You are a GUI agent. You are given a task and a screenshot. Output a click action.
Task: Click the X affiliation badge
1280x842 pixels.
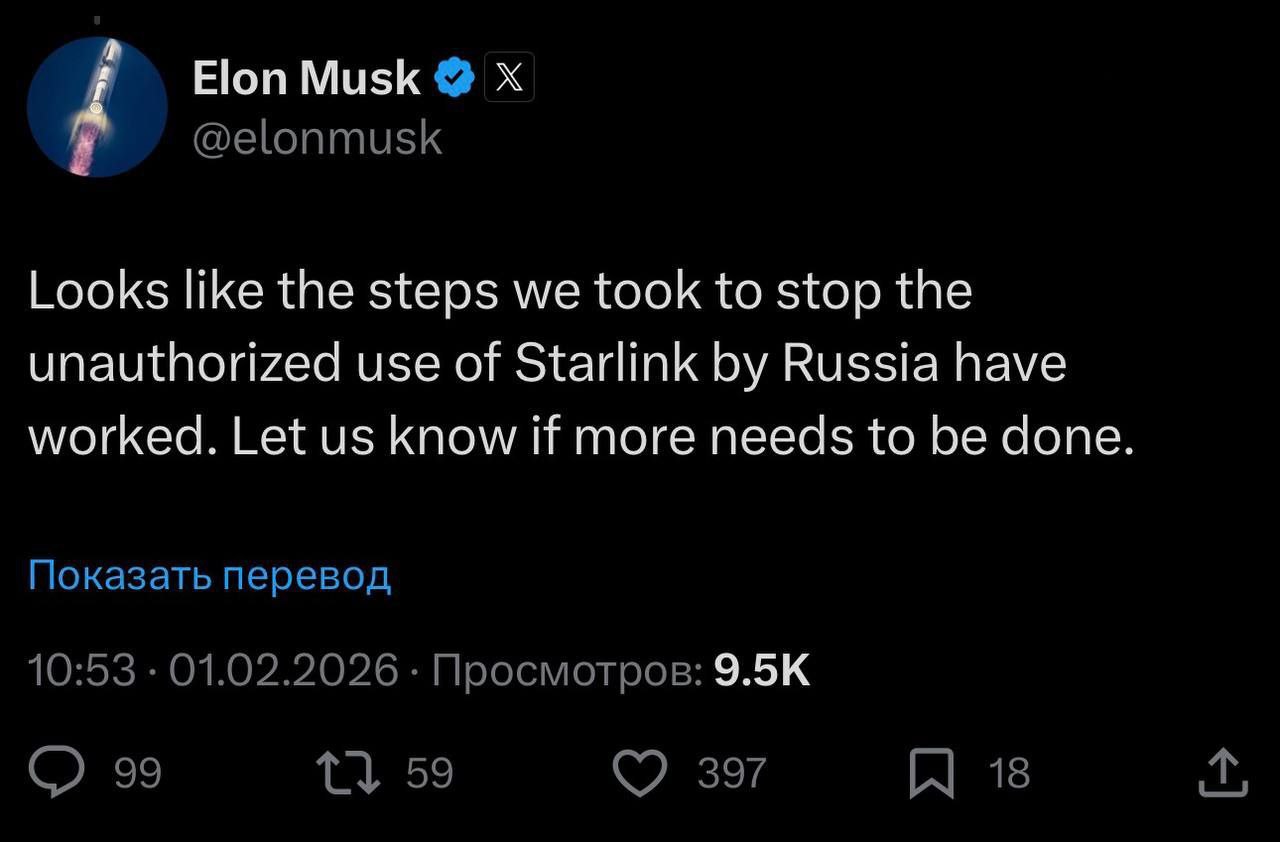(509, 75)
